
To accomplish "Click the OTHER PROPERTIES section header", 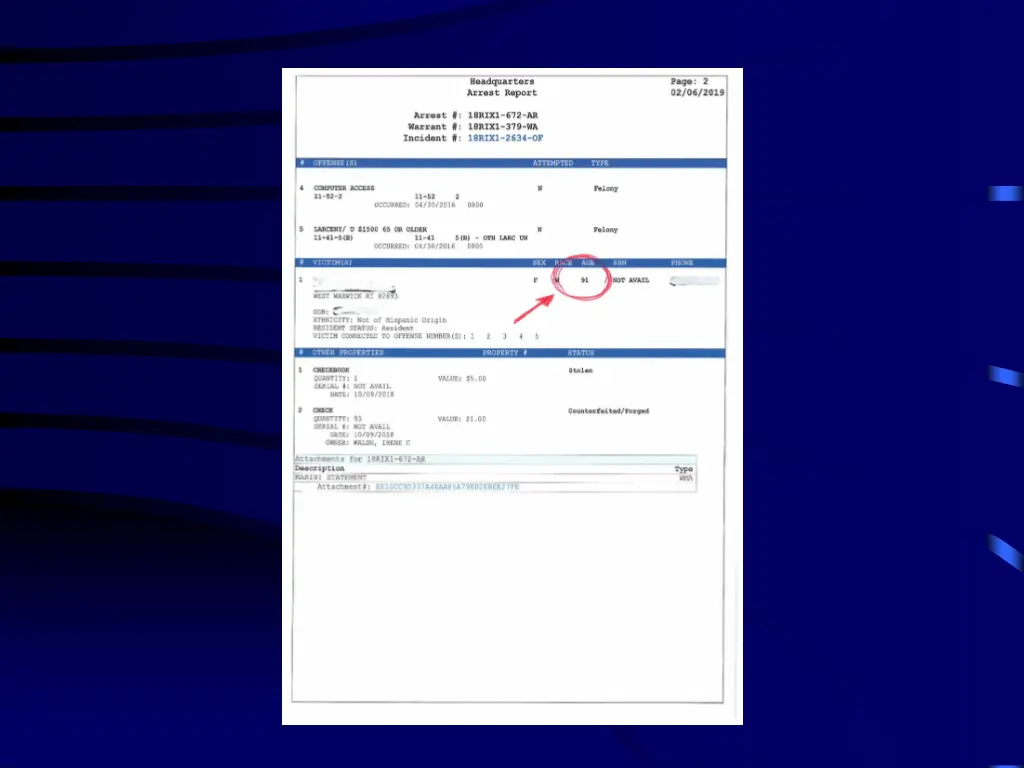I will [x=347, y=353].
